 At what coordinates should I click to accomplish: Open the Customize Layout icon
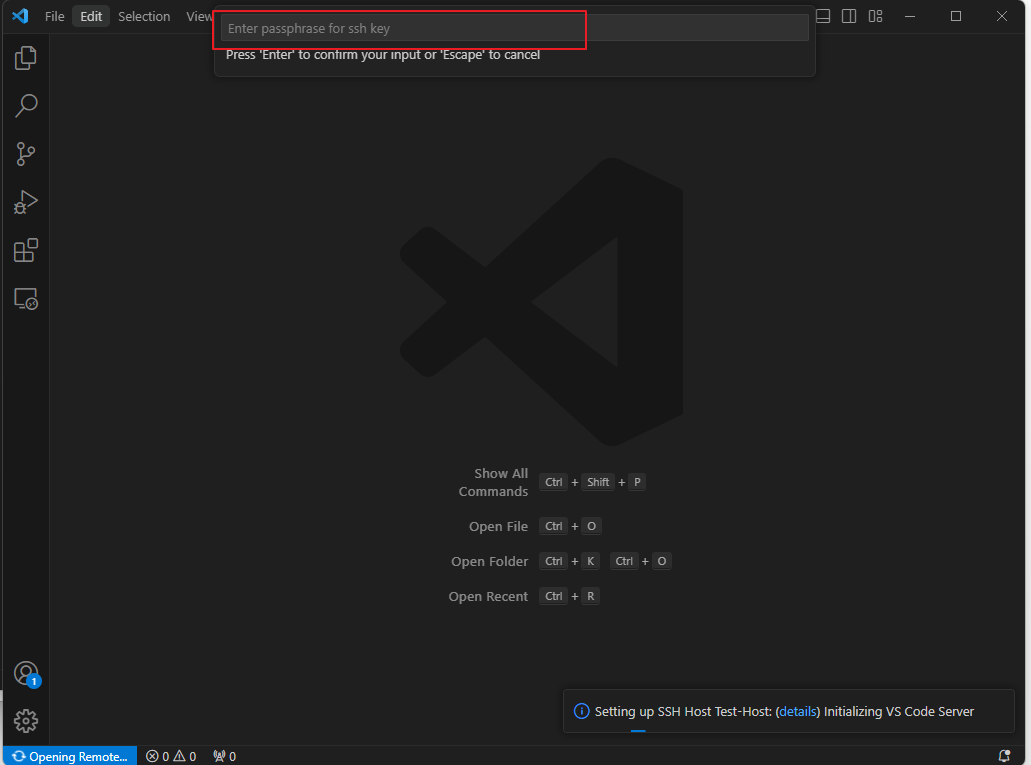pos(875,16)
